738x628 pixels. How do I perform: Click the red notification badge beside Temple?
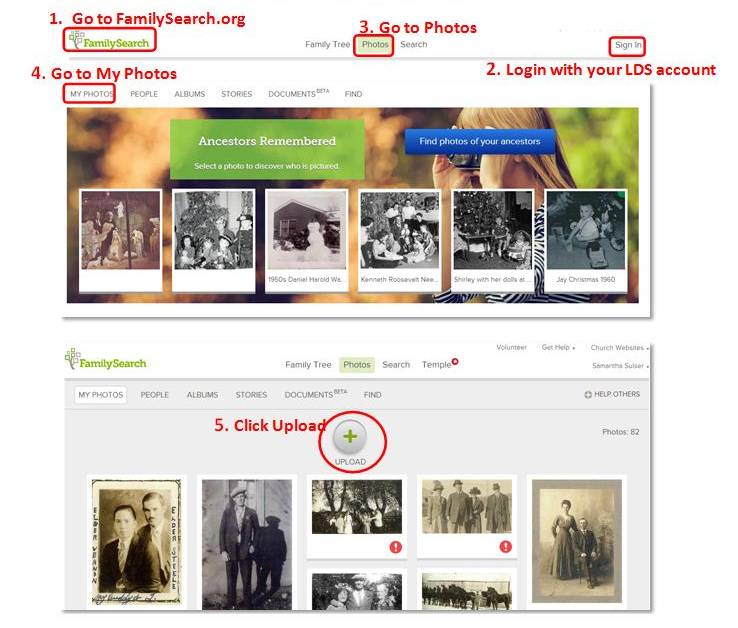[x=455, y=362]
